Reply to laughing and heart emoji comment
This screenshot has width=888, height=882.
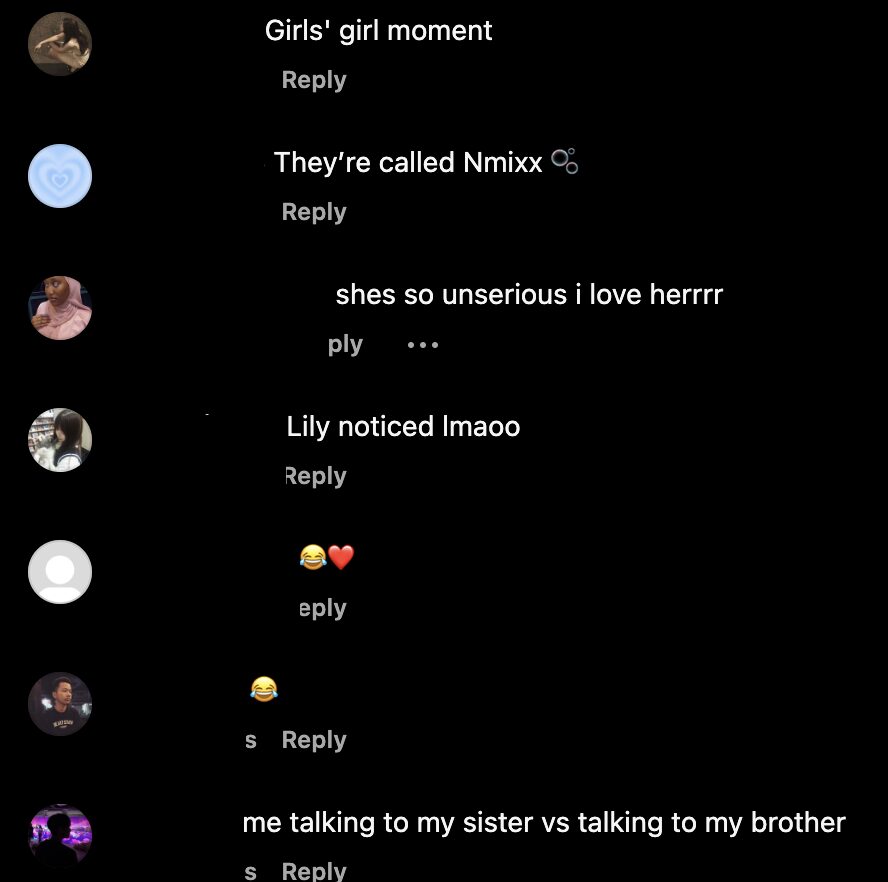tap(322, 608)
